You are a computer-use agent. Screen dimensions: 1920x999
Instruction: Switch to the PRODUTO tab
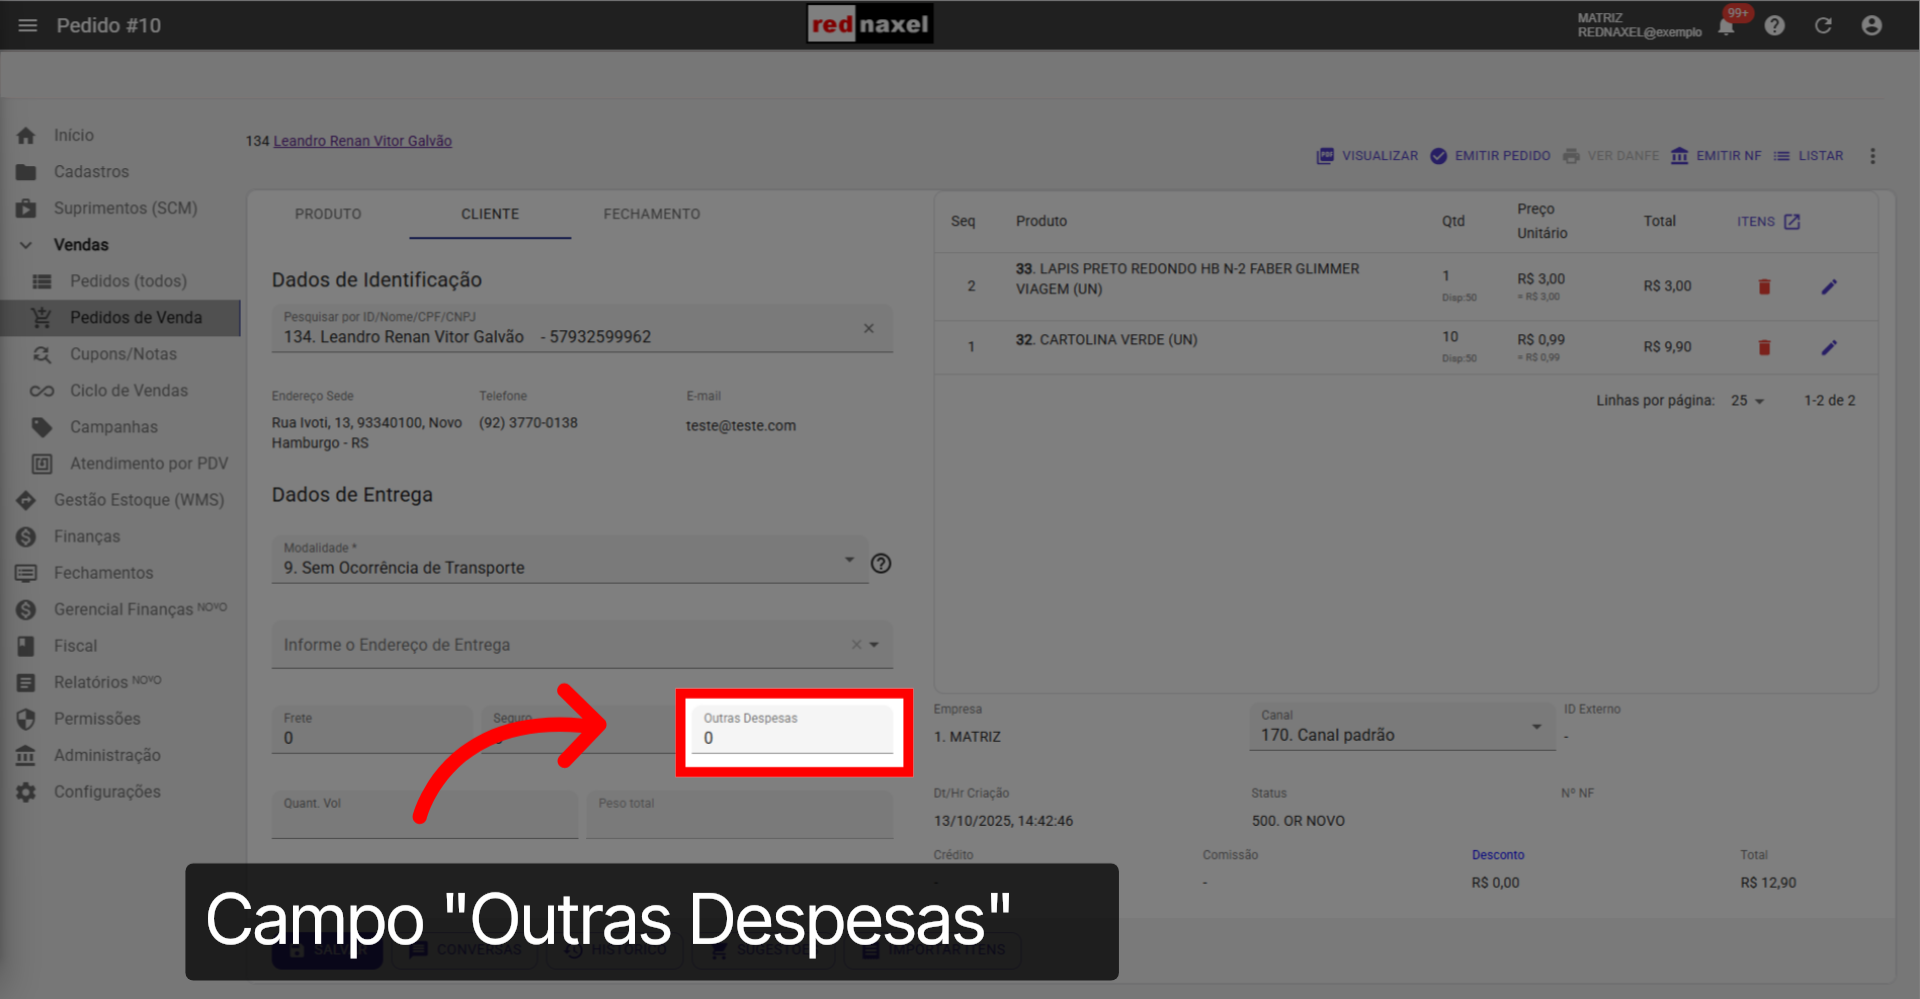coord(328,214)
